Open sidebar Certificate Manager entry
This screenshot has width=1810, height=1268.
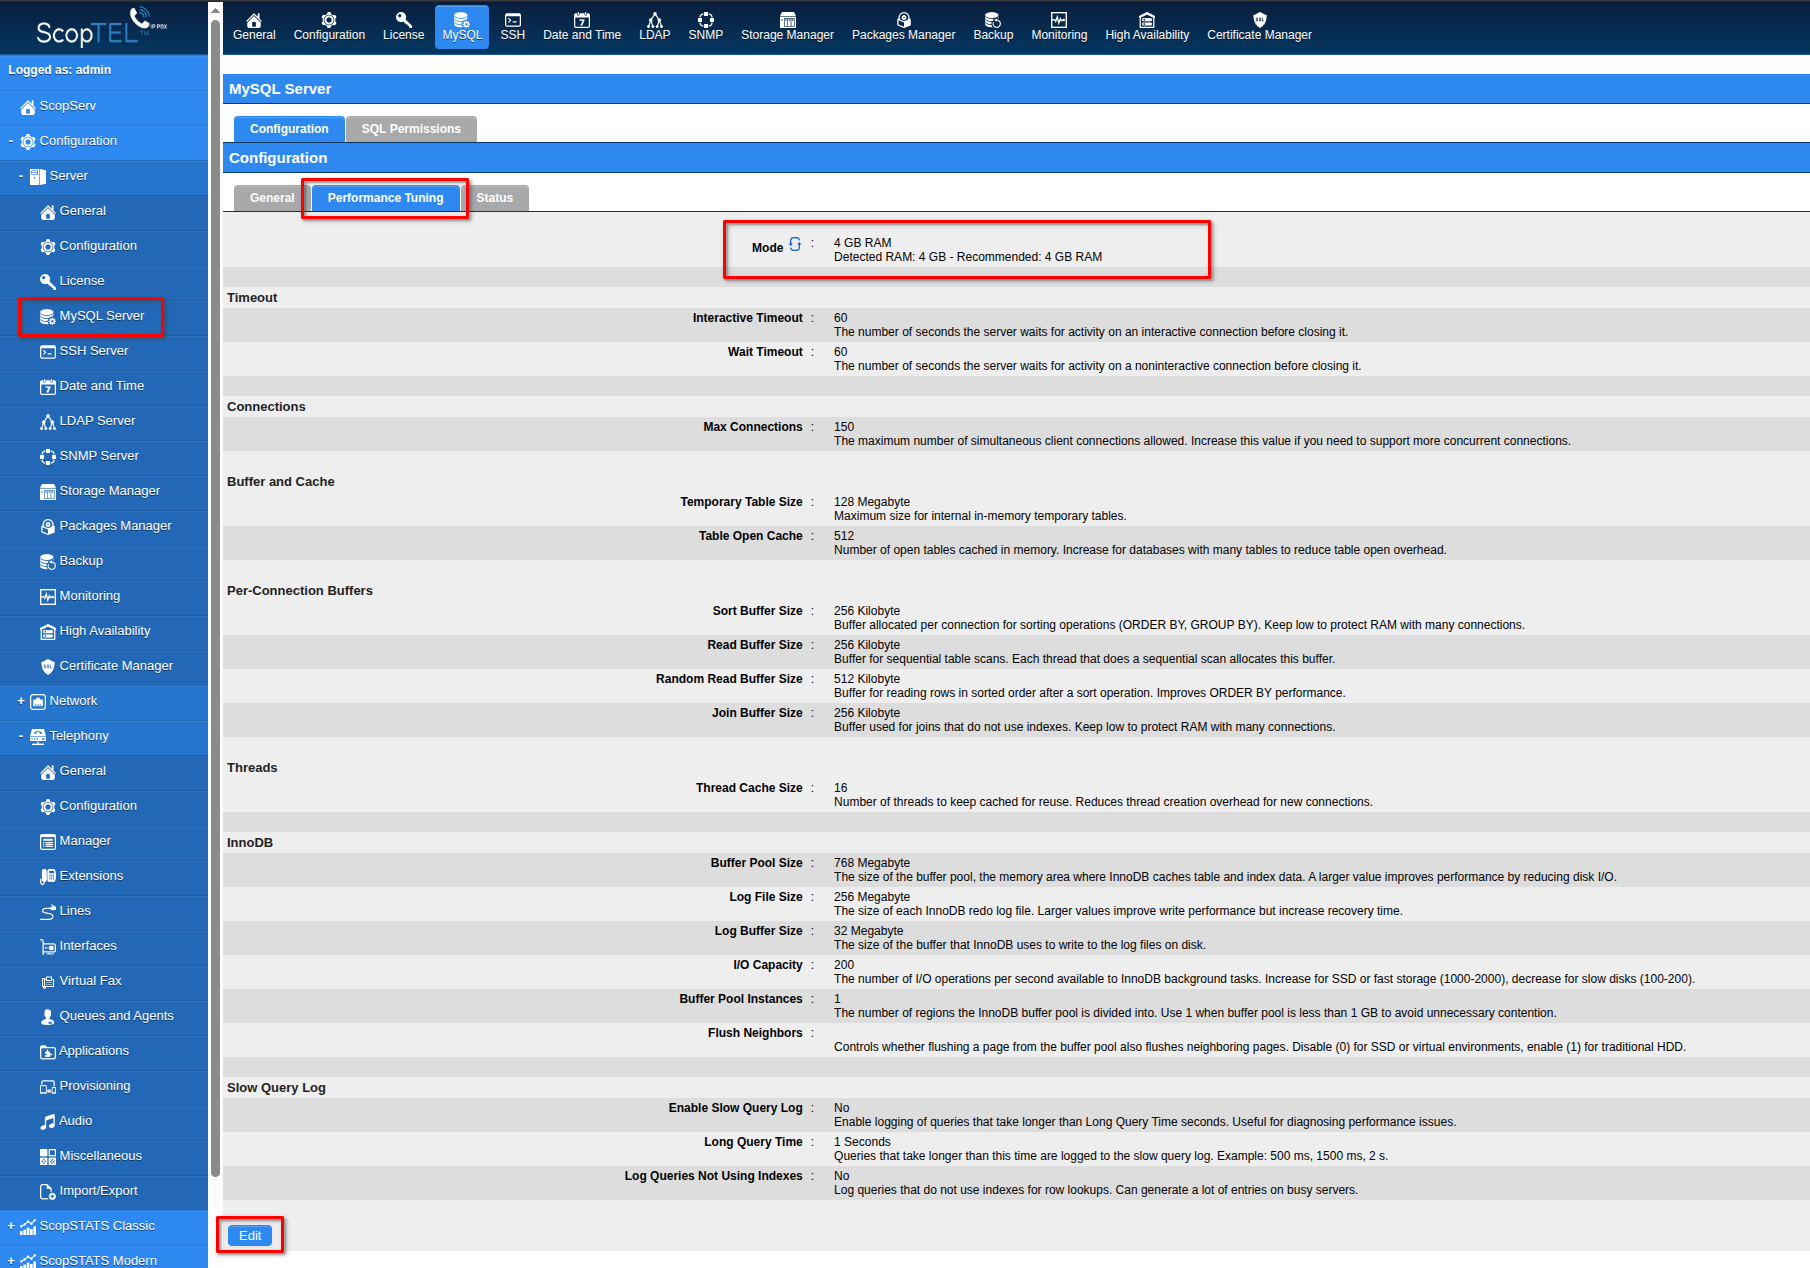point(107,666)
